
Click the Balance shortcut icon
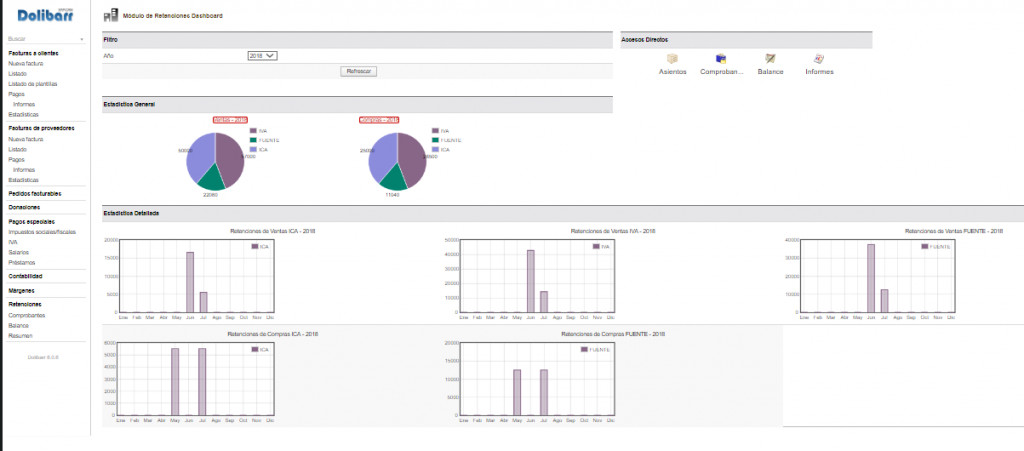click(770, 59)
